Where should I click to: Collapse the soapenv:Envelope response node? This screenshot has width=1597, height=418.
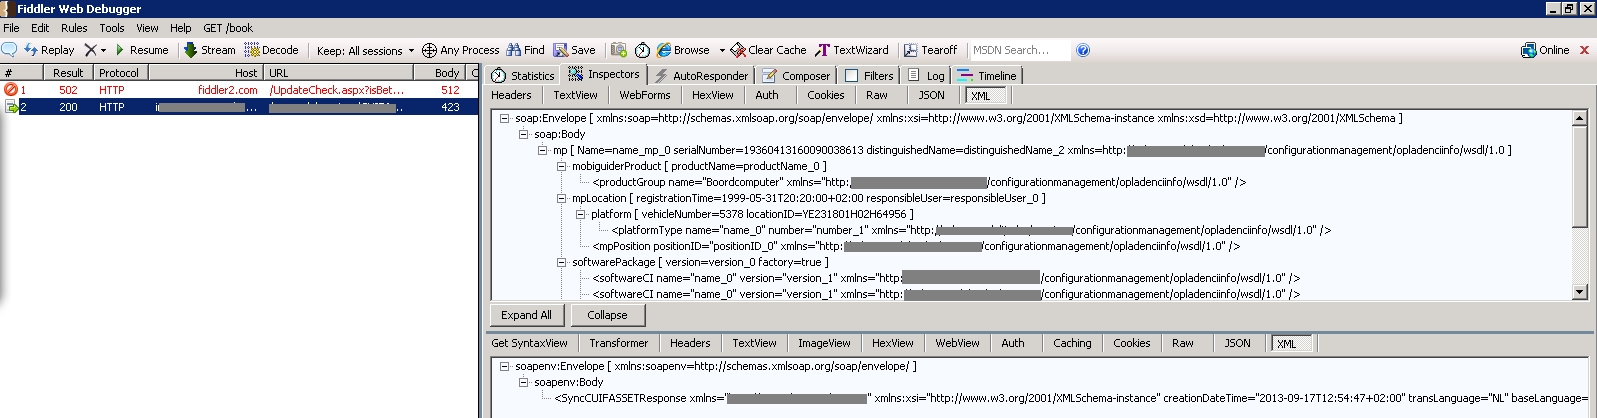[x=505, y=366]
